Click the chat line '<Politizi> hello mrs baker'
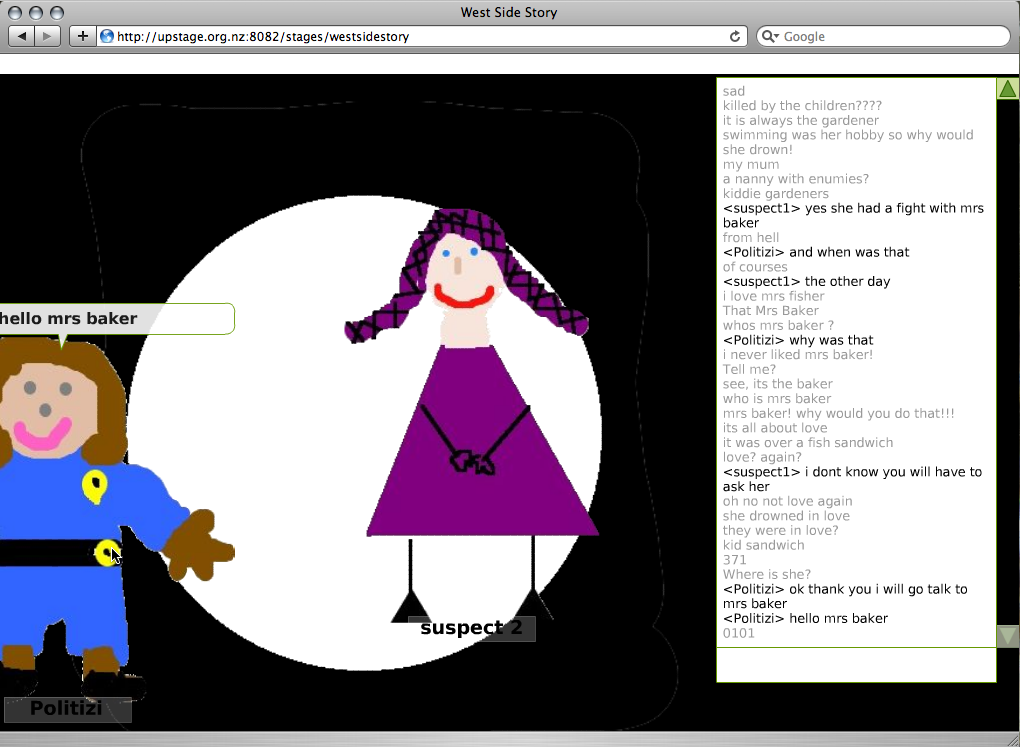The width and height of the screenshot is (1020, 747). pos(804,618)
